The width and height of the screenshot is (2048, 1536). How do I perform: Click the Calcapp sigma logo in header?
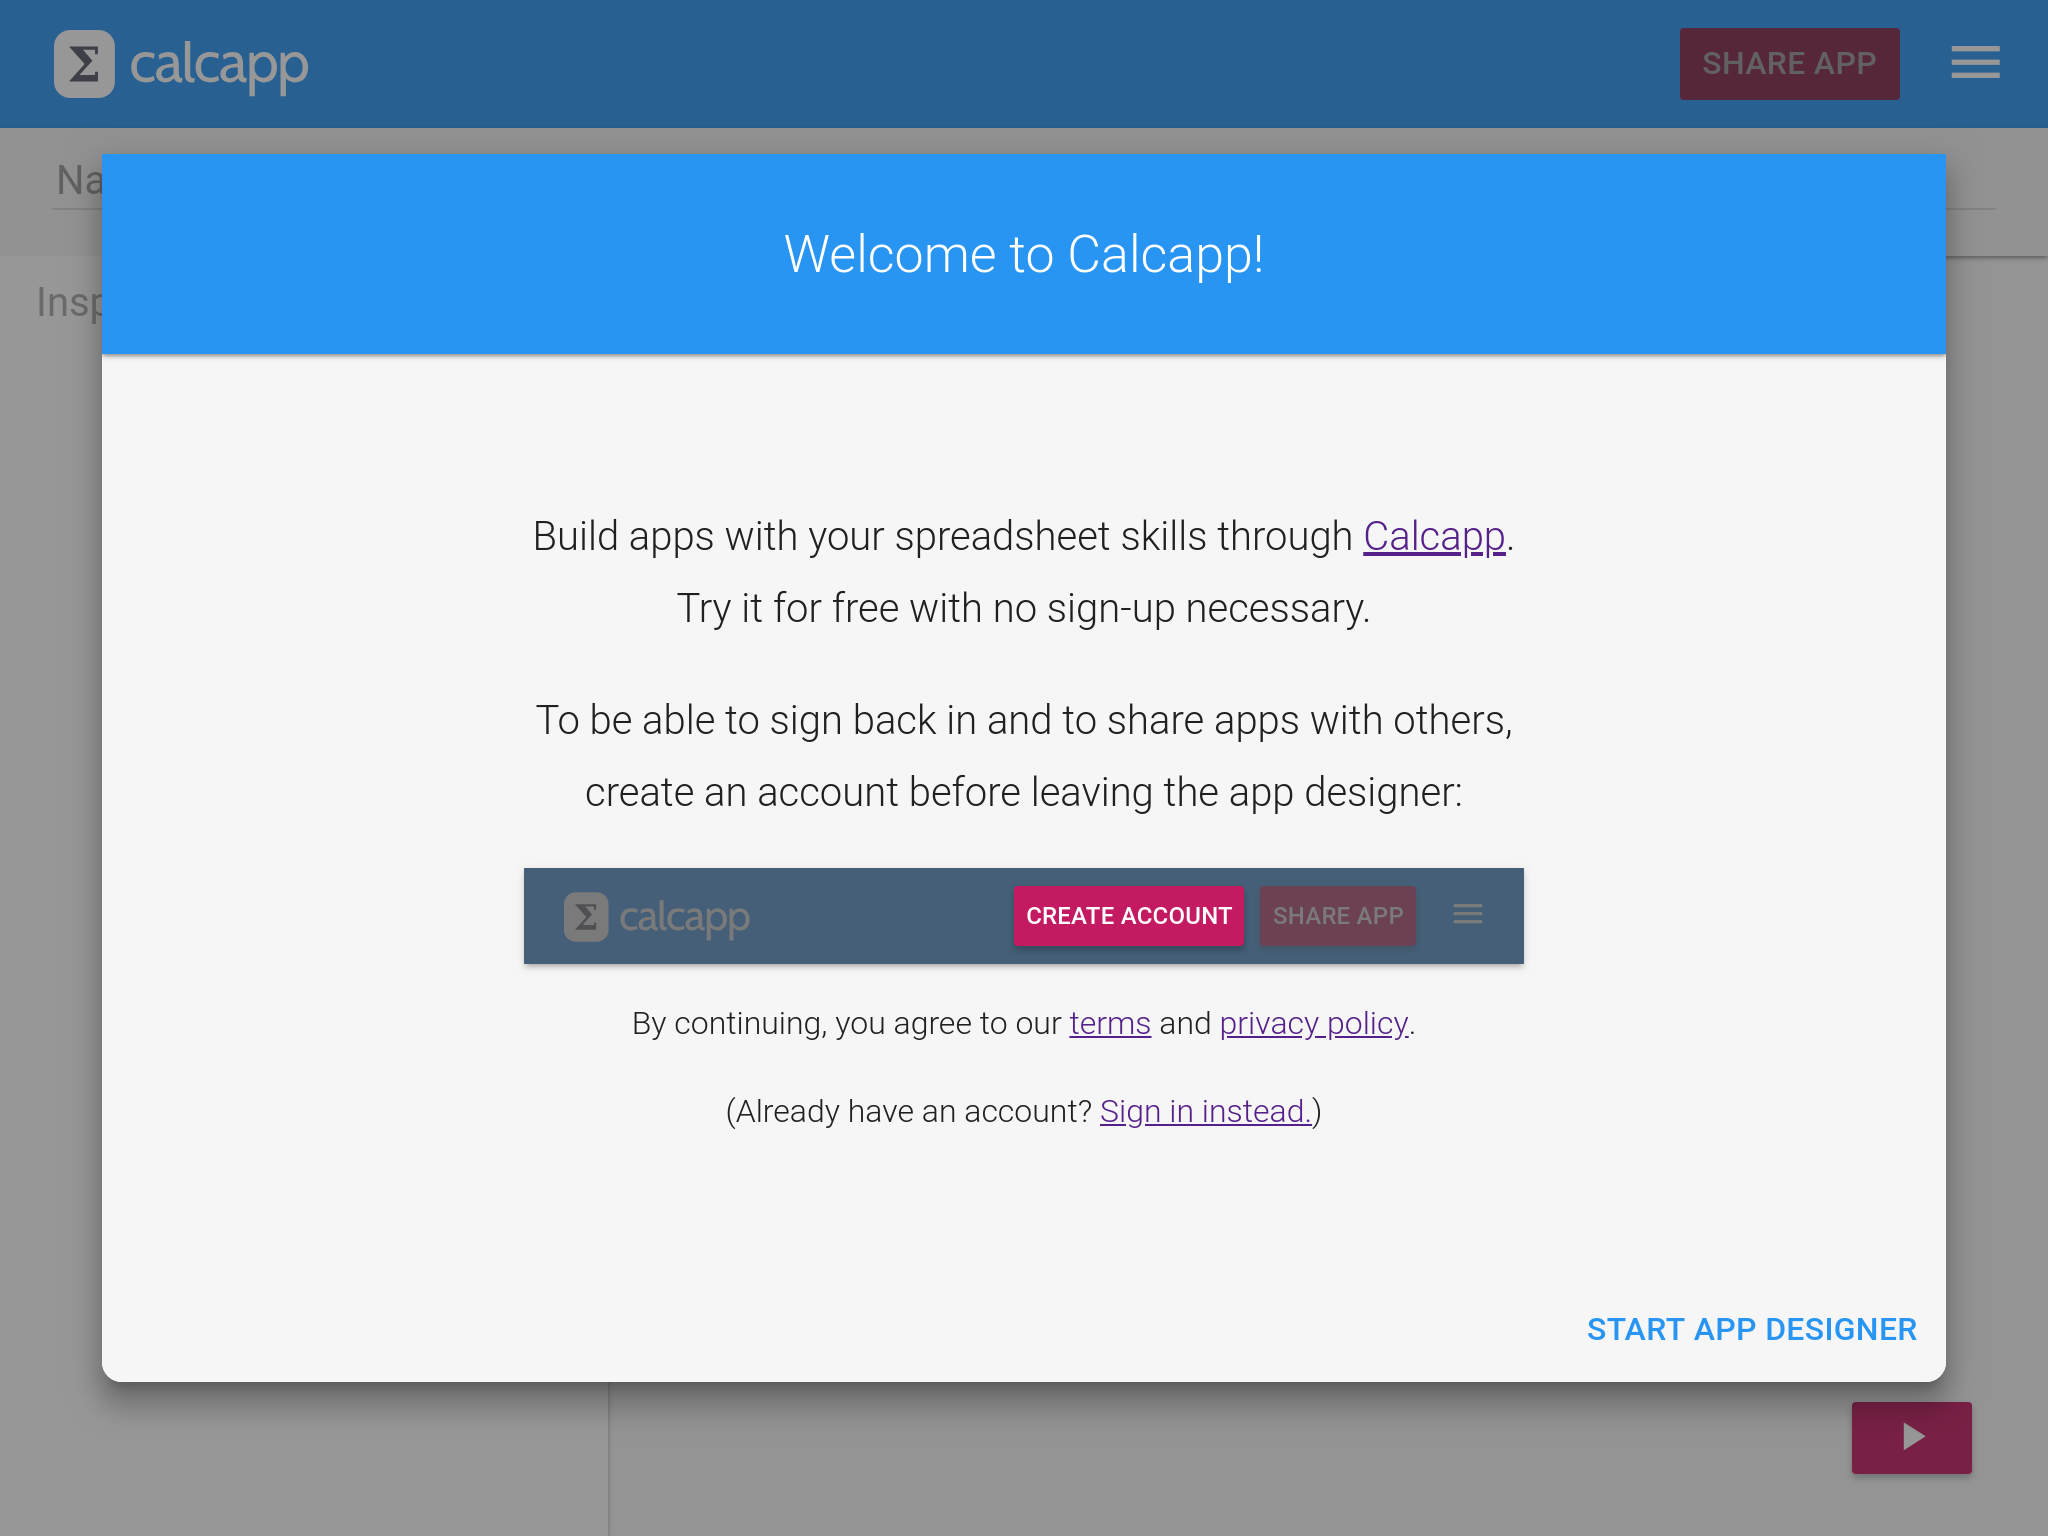click(84, 64)
